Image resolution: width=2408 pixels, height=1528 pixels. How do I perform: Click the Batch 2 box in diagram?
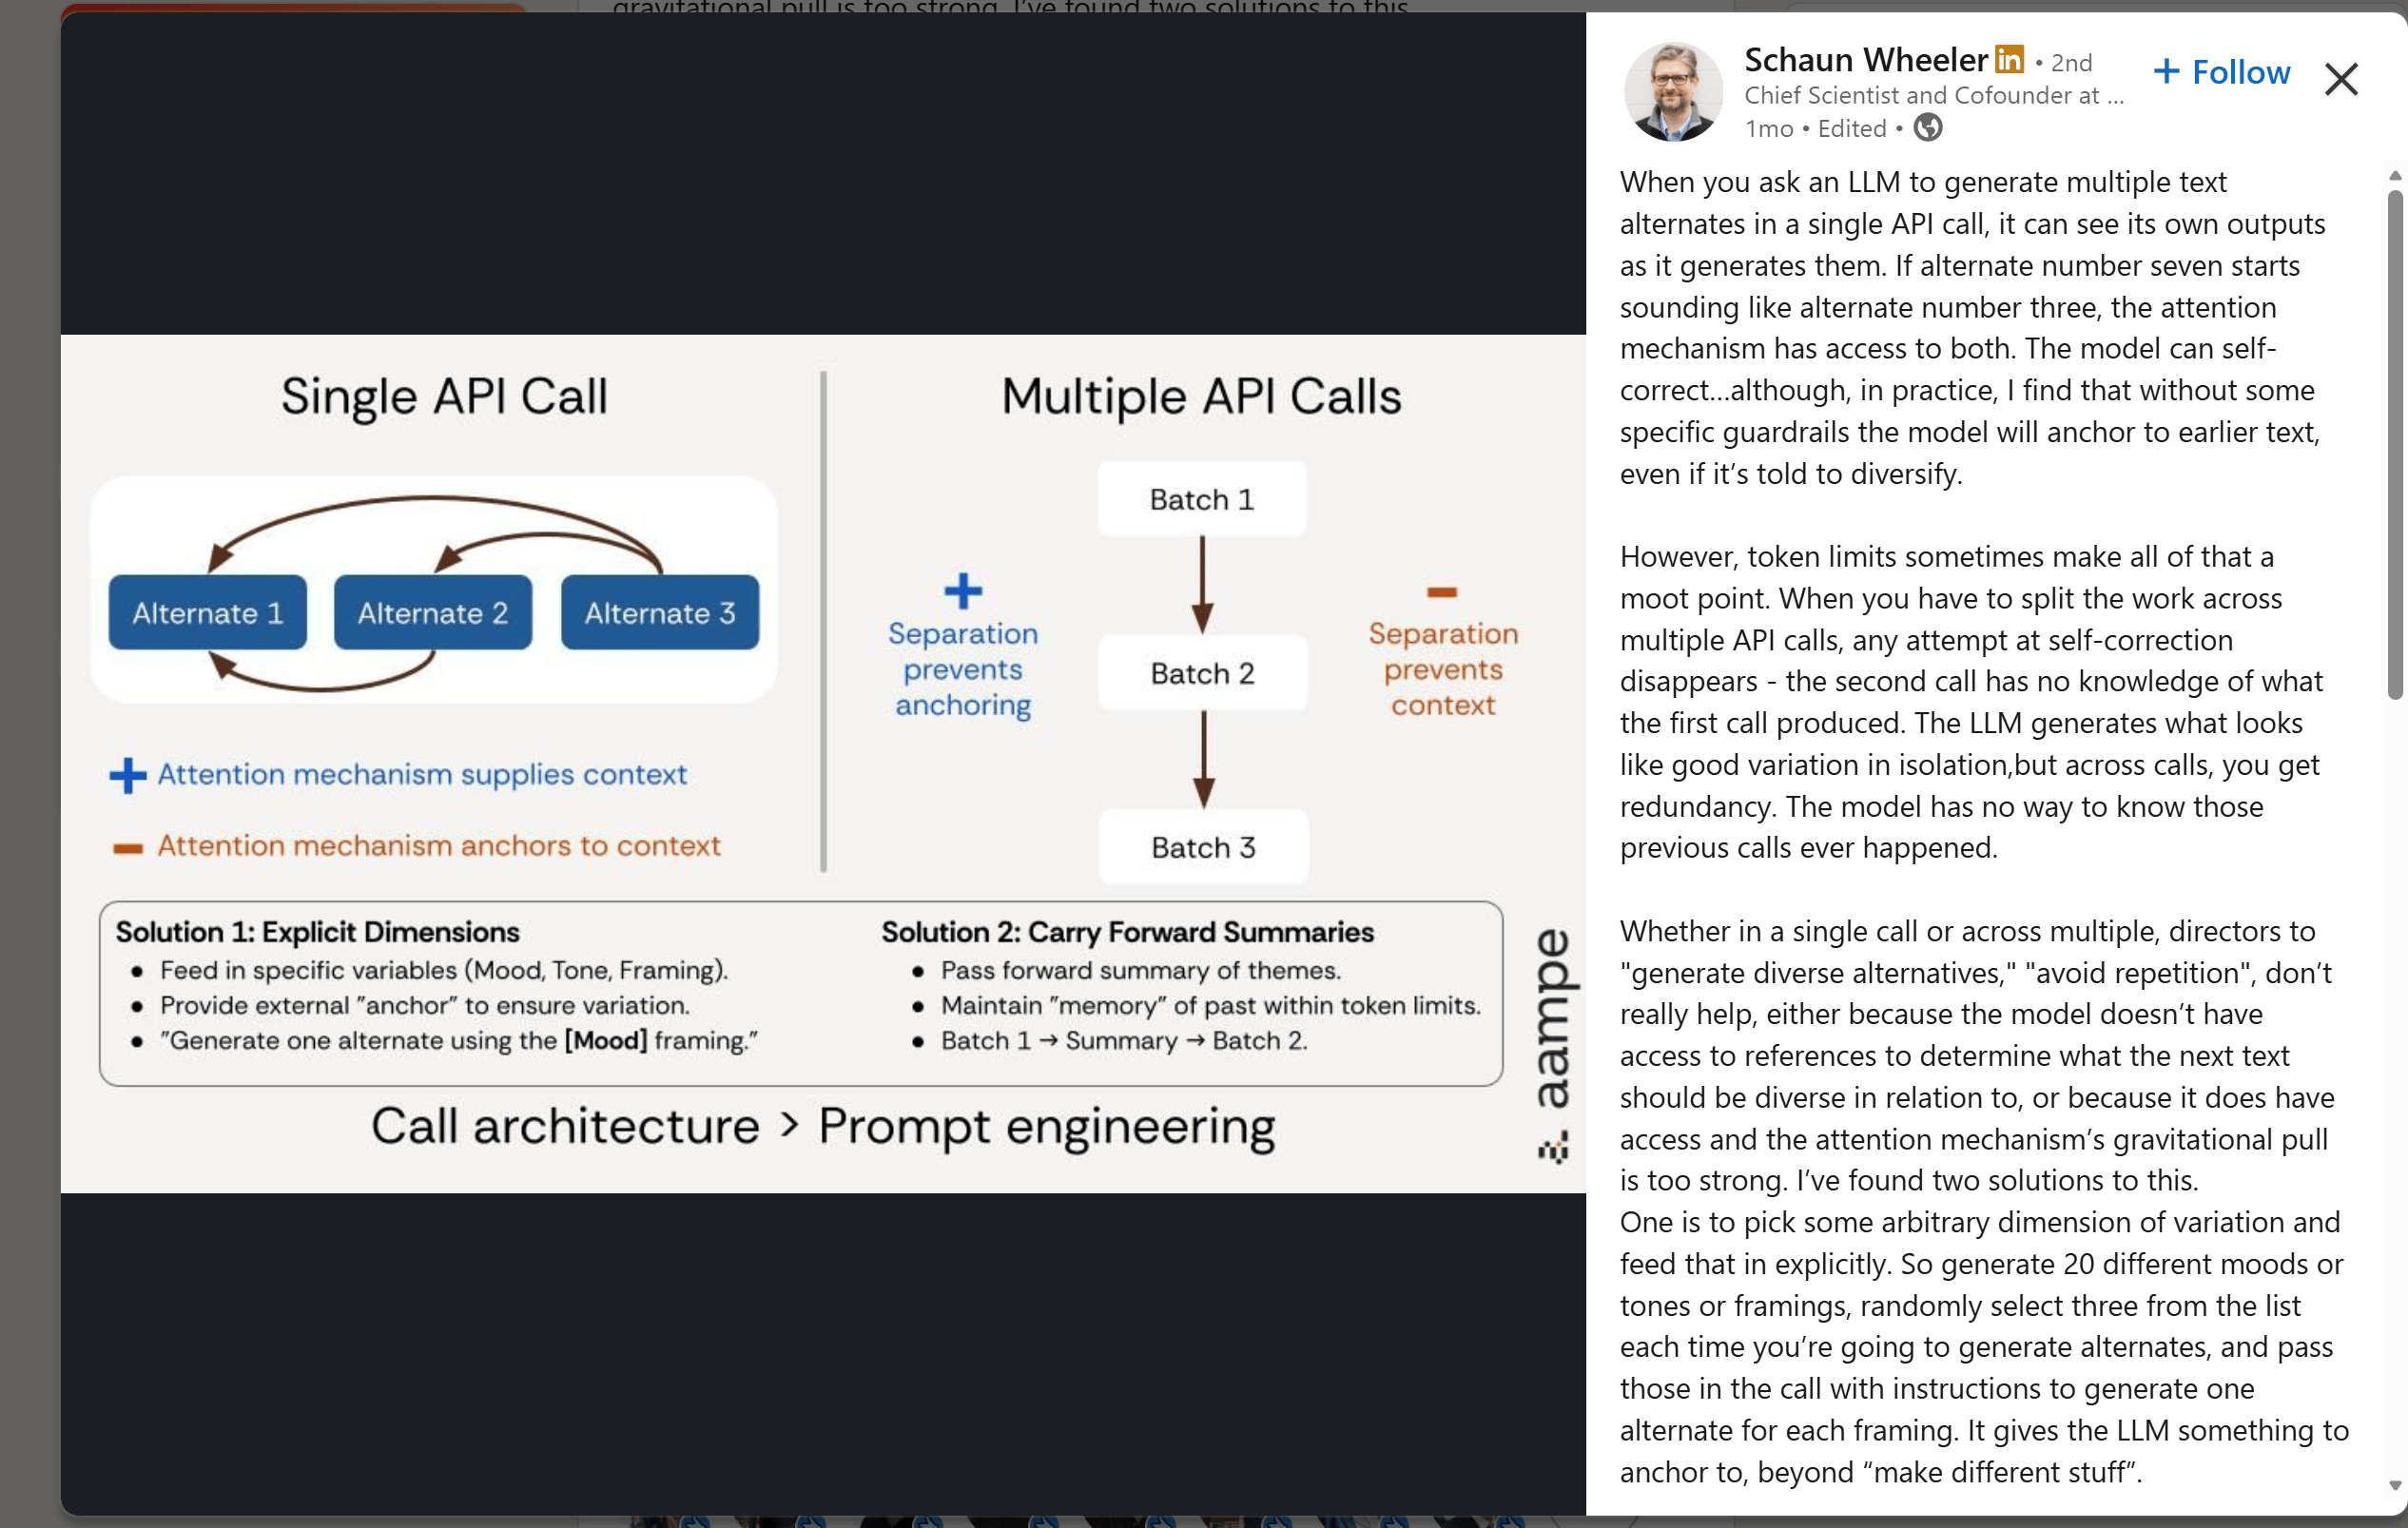click(x=1202, y=673)
